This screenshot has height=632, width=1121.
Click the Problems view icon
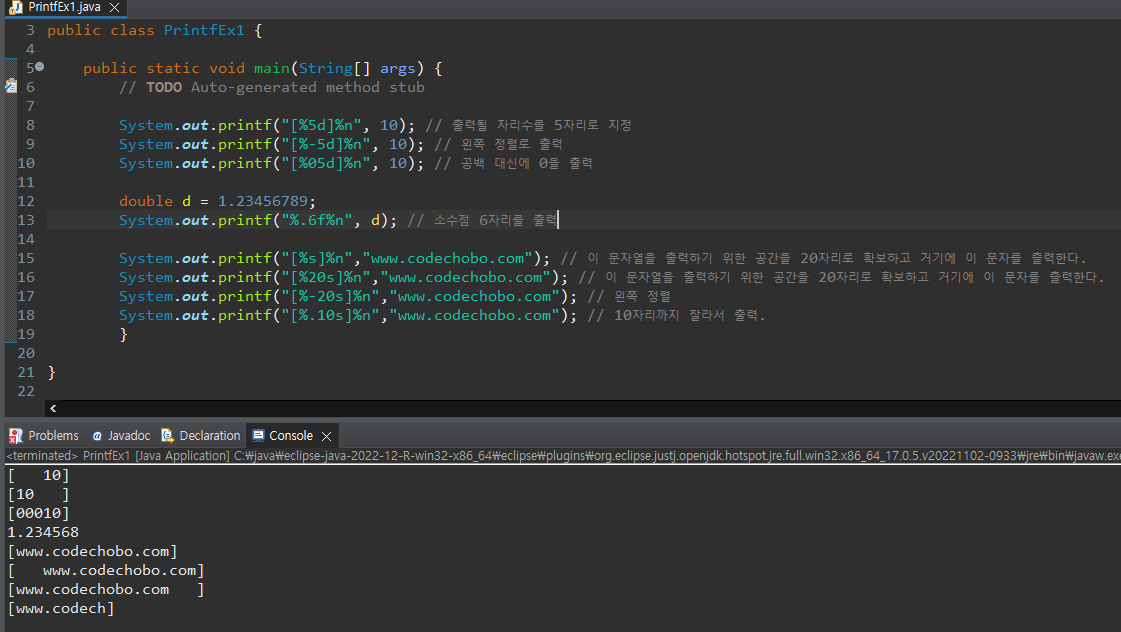[14, 435]
